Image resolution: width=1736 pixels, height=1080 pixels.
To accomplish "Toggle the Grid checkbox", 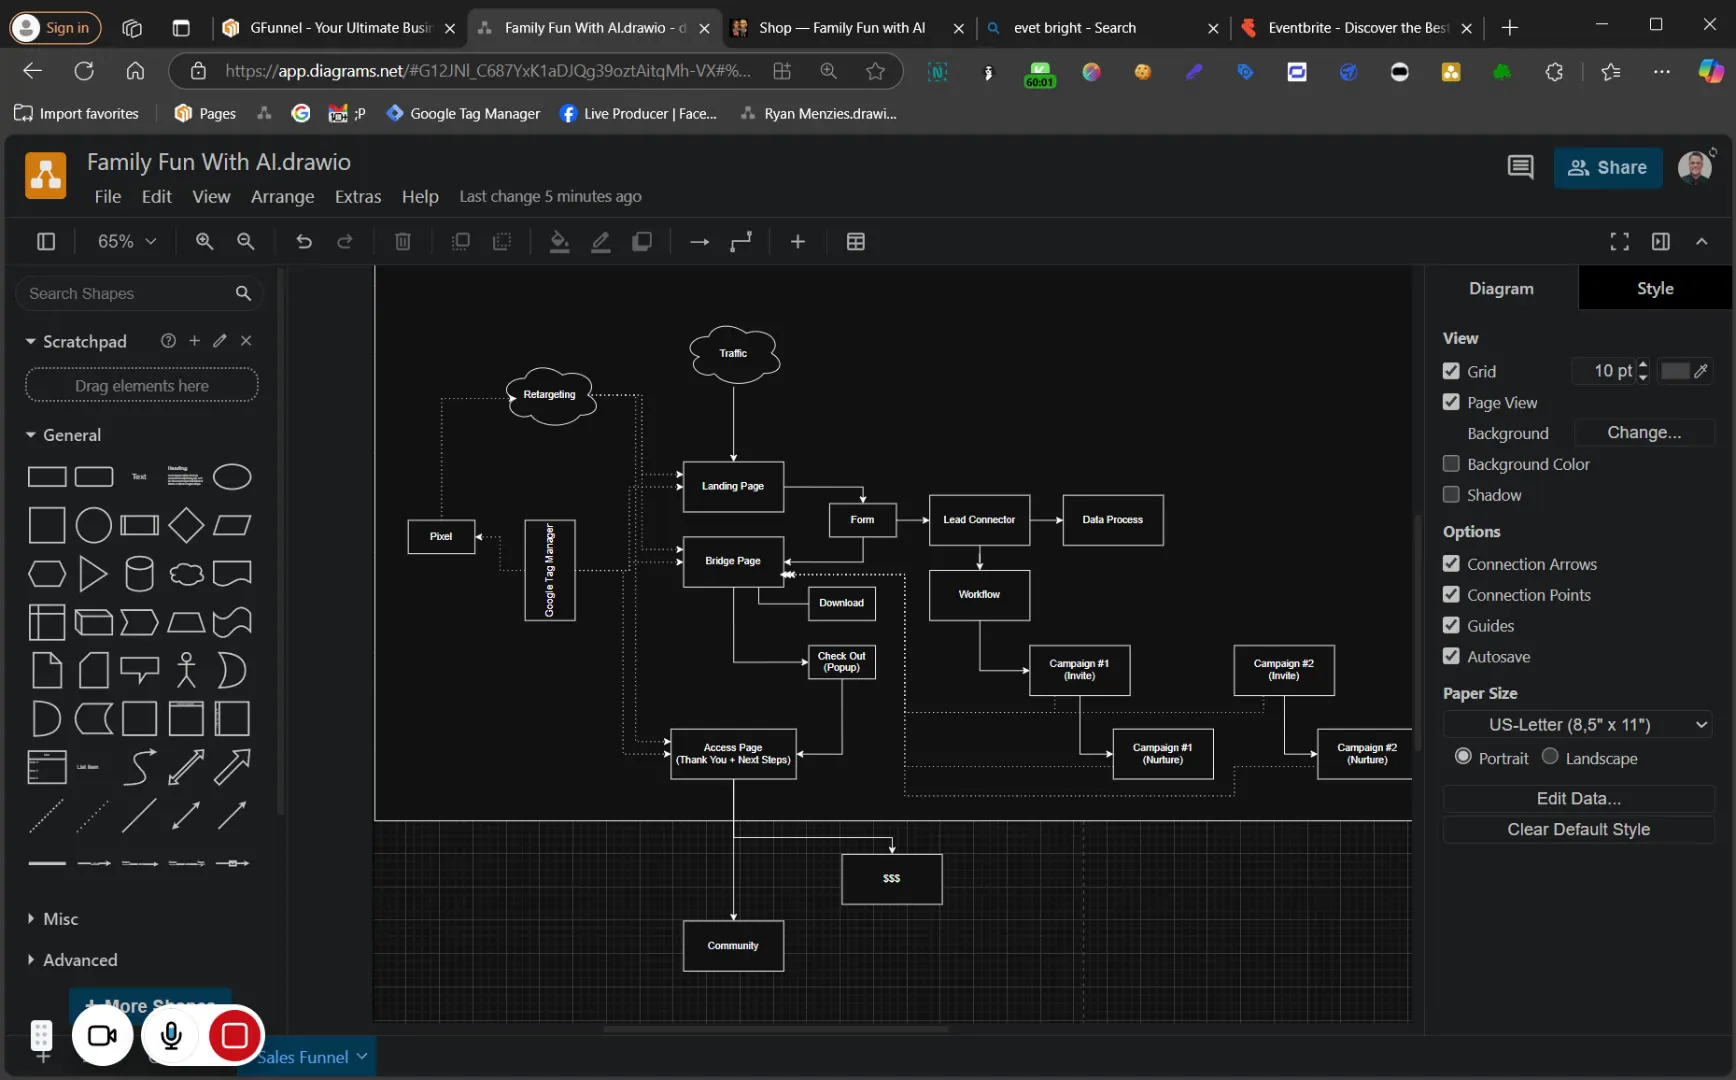I will pyautogui.click(x=1451, y=371).
